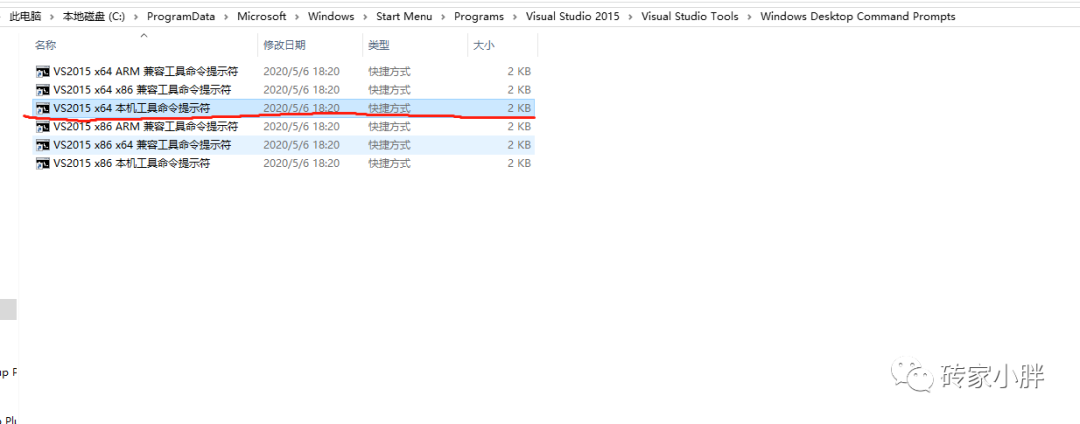The width and height of the screenshot is (1080, 424).
Task: Expand breadcrumb arrow after Windows
Action: click(x=366, y=16)
